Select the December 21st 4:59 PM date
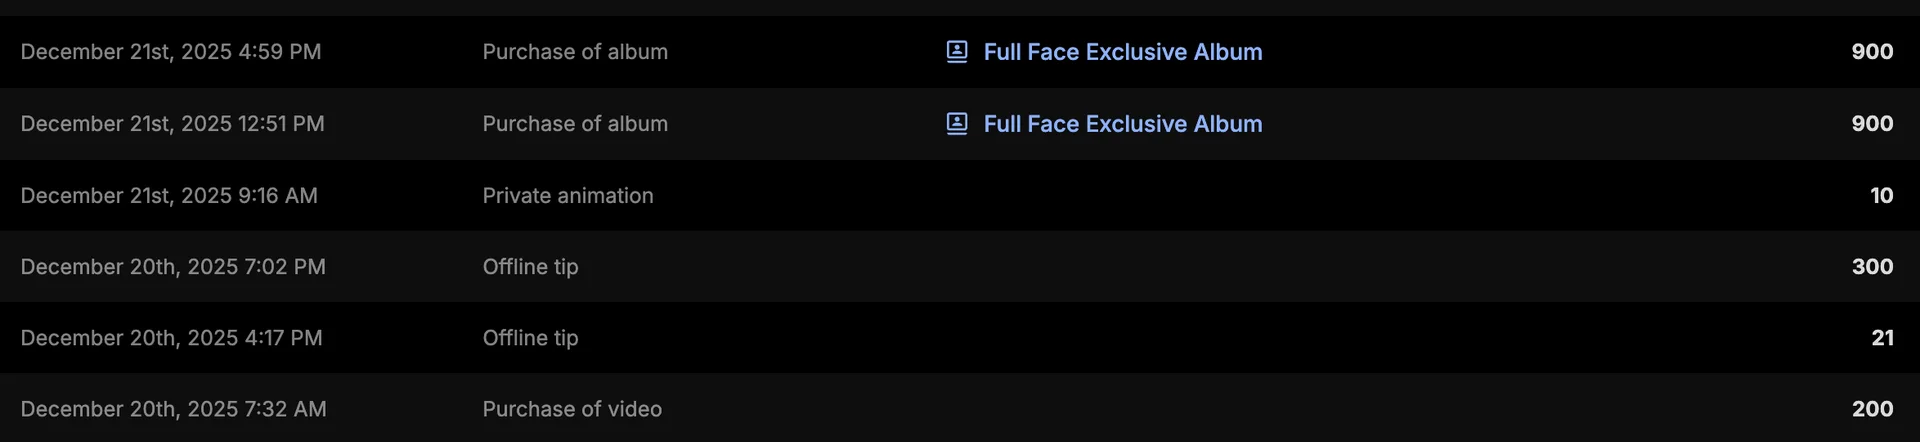Viewport: 1920px width, 442px height. click(171, 52)
